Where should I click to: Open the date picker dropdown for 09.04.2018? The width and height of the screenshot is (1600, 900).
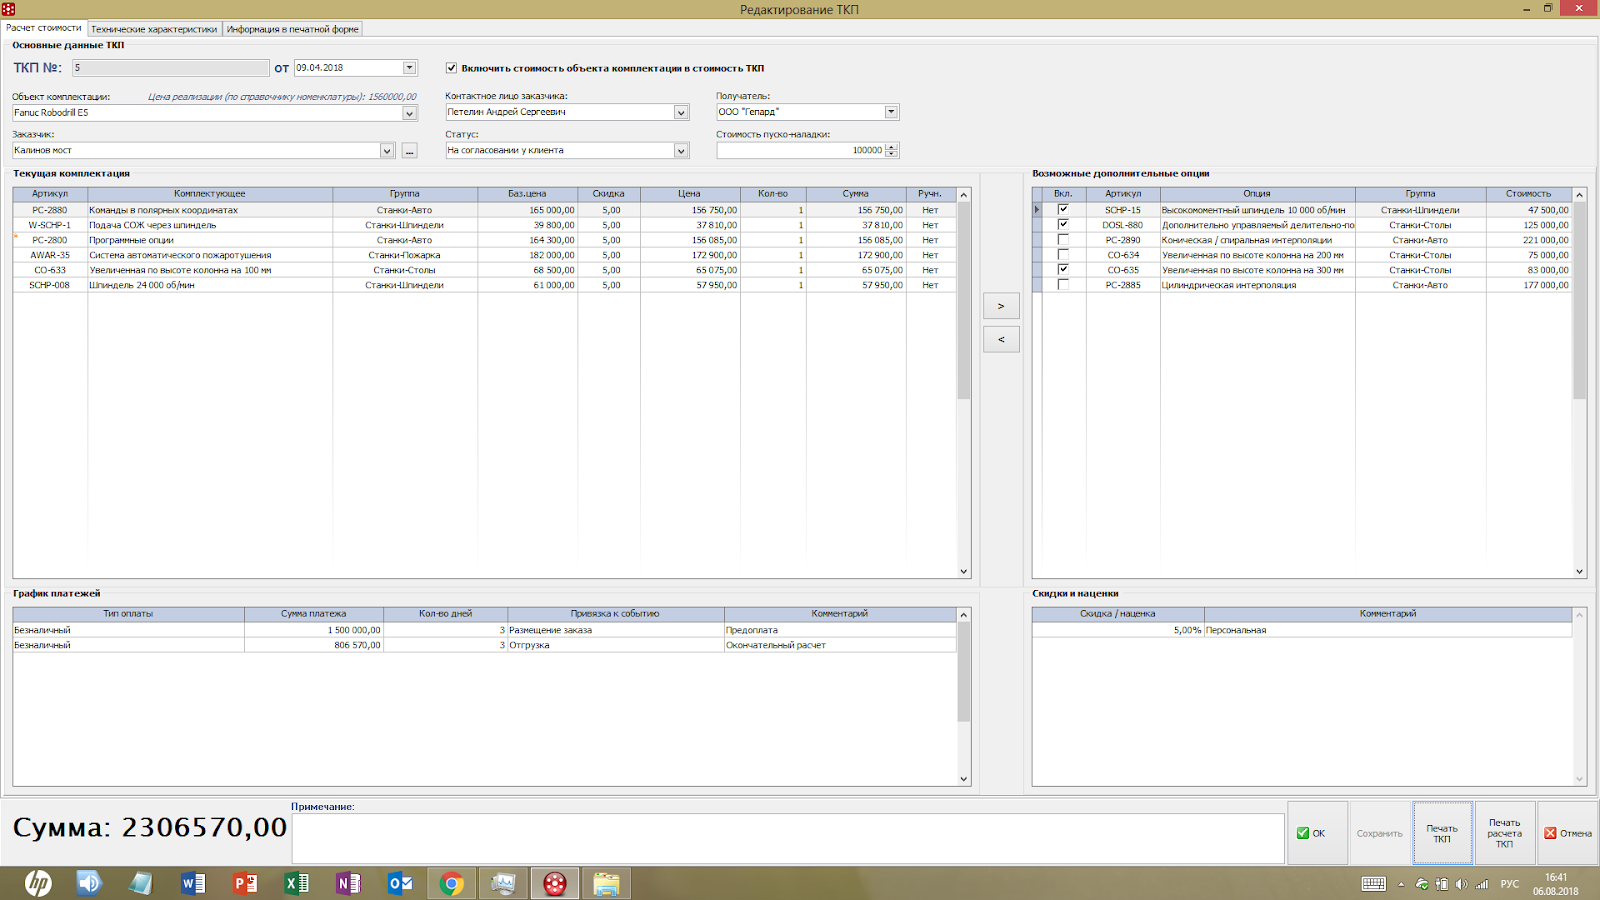409,68
